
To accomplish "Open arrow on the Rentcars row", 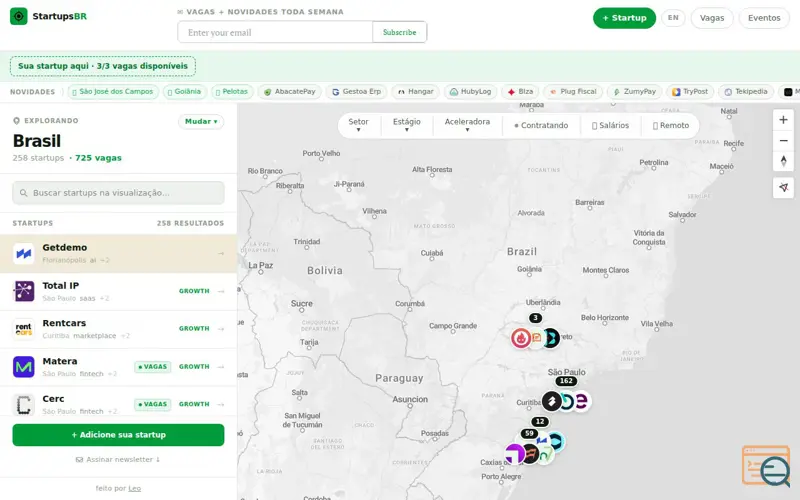I will pyautogui.click(x=221, y=329).
